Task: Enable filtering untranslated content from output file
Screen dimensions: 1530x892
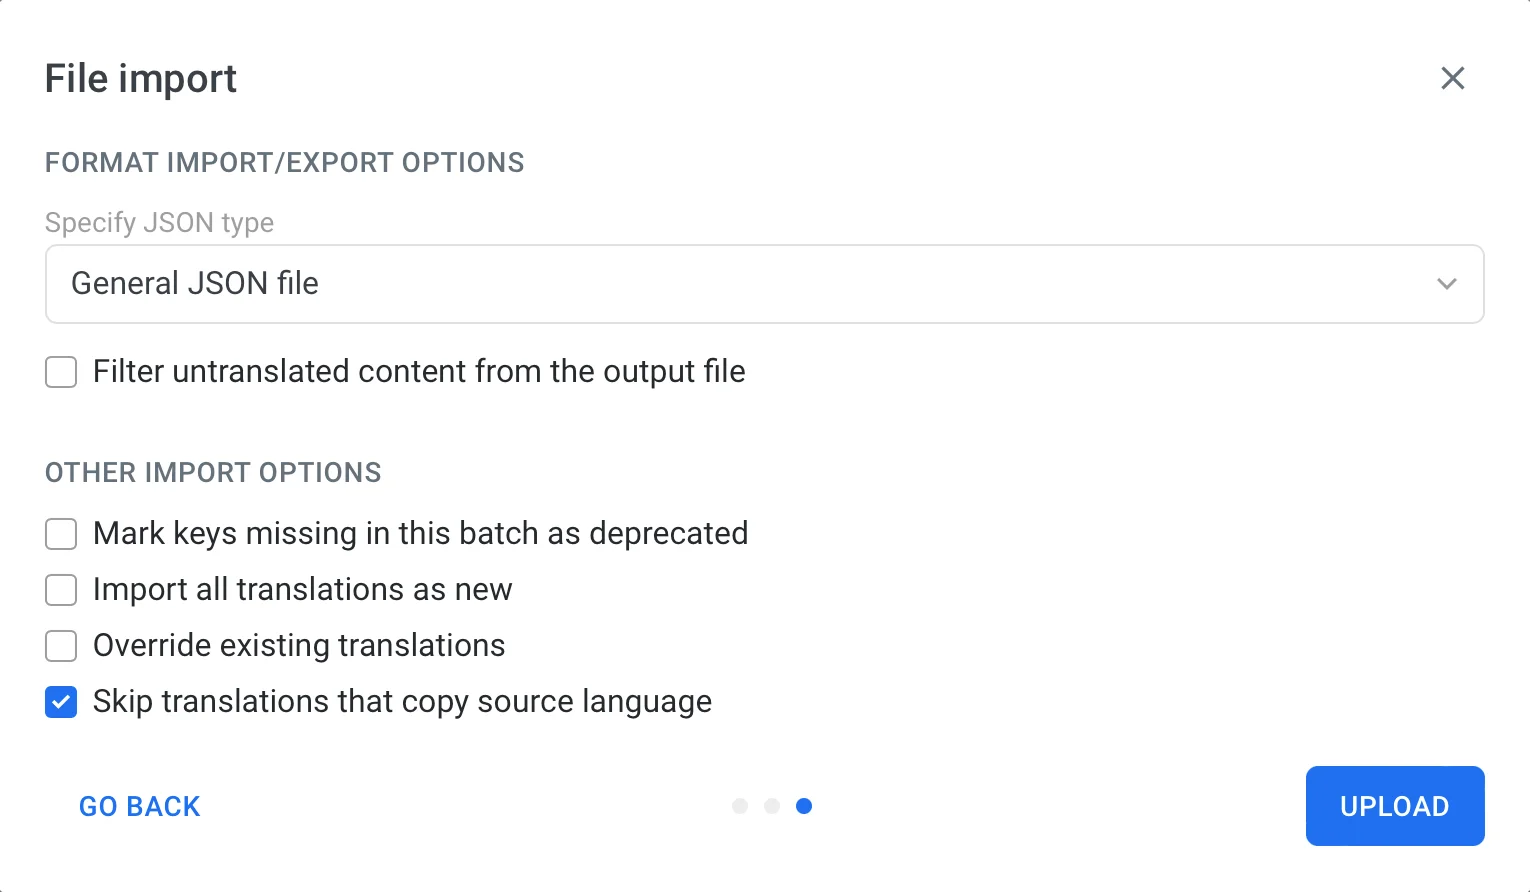Action: (61, 372)
